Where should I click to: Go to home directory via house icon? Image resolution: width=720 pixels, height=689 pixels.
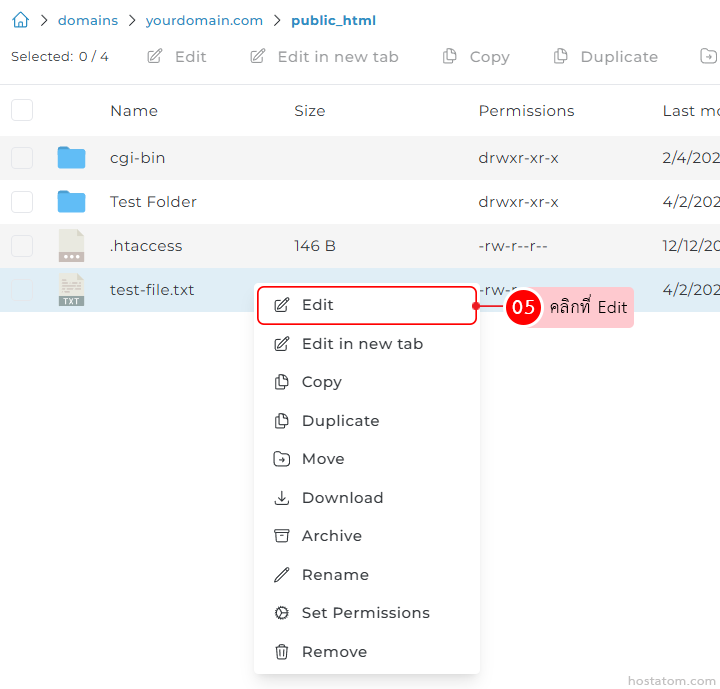click(x=20, y=20)
